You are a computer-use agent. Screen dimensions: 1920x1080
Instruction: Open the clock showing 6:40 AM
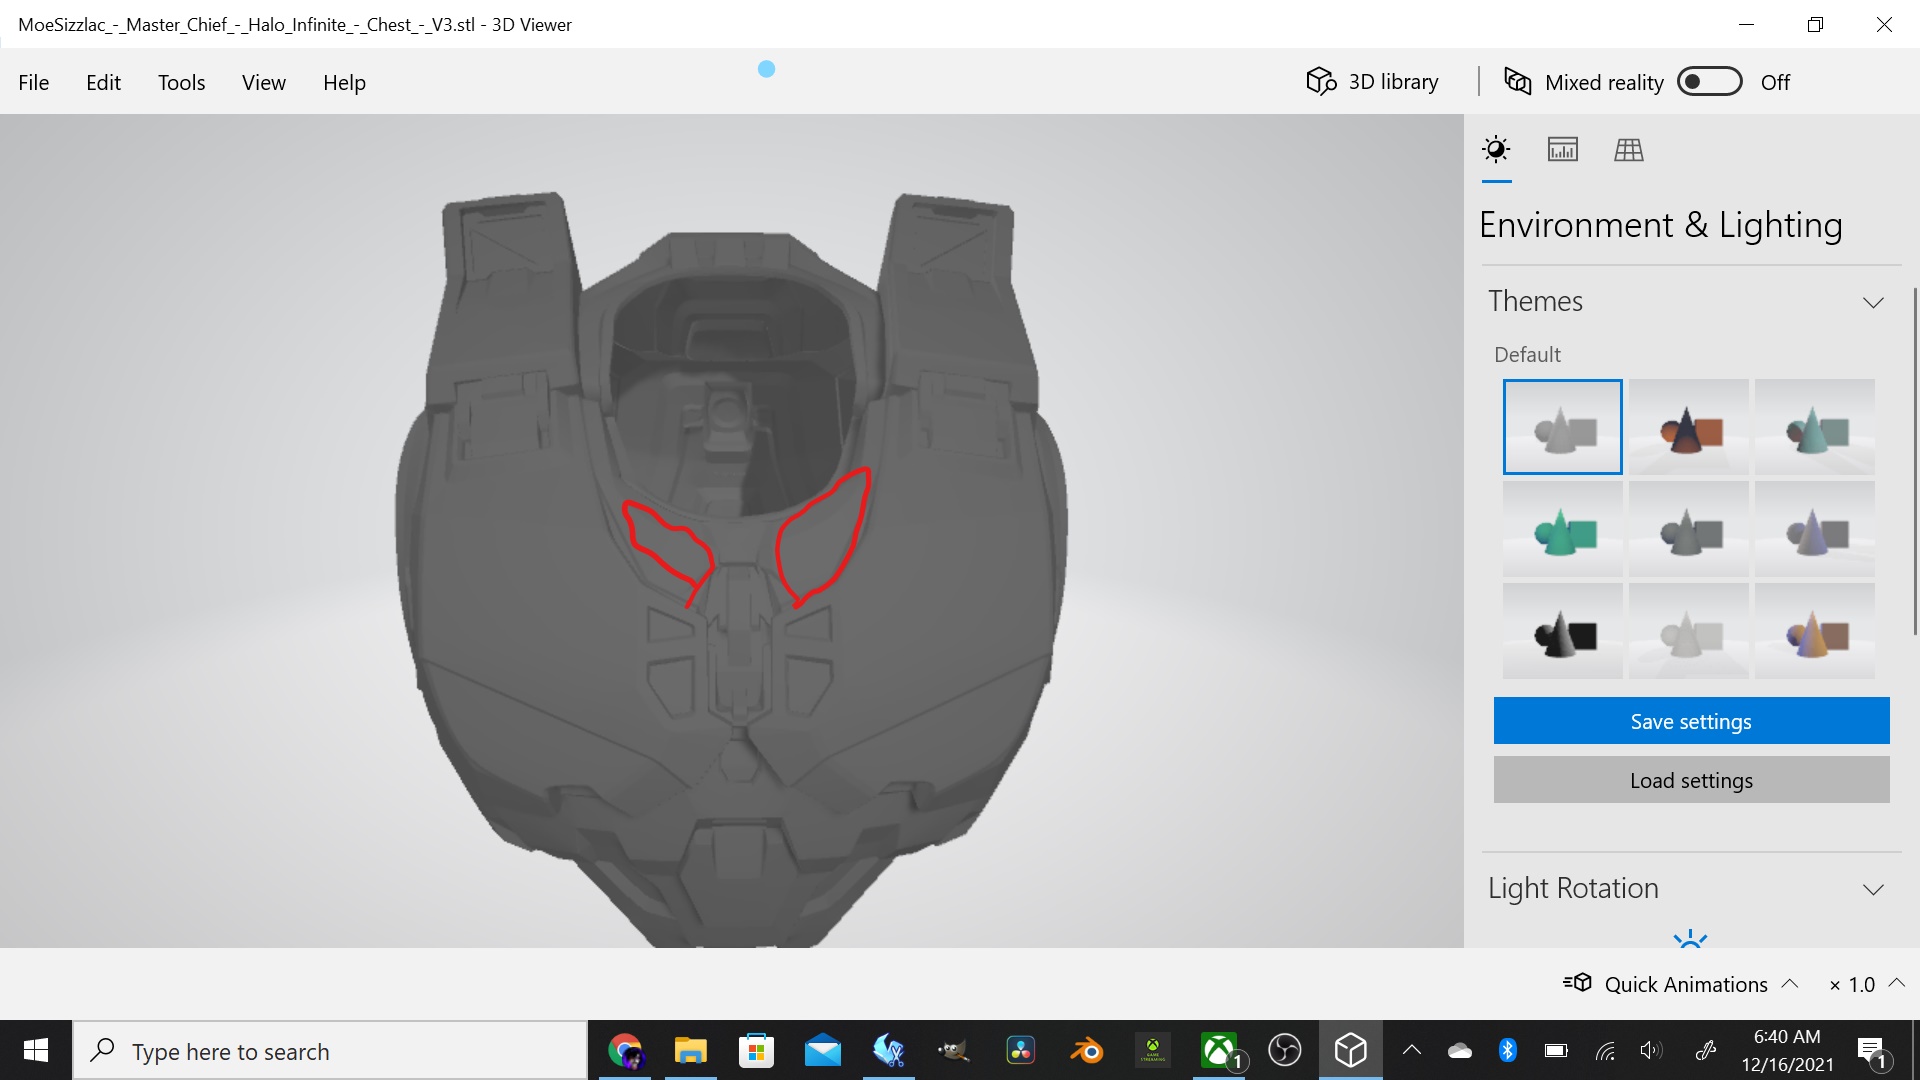tap(1787, 1050)
